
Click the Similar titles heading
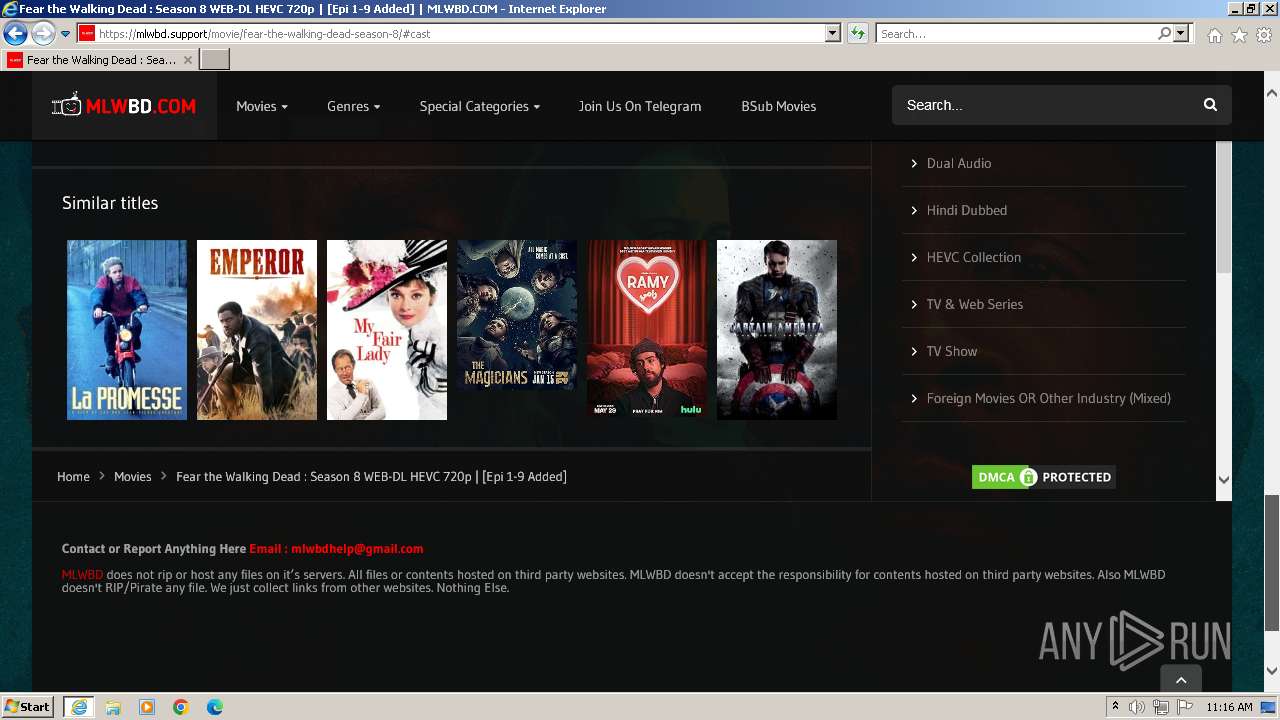(110, 203)
